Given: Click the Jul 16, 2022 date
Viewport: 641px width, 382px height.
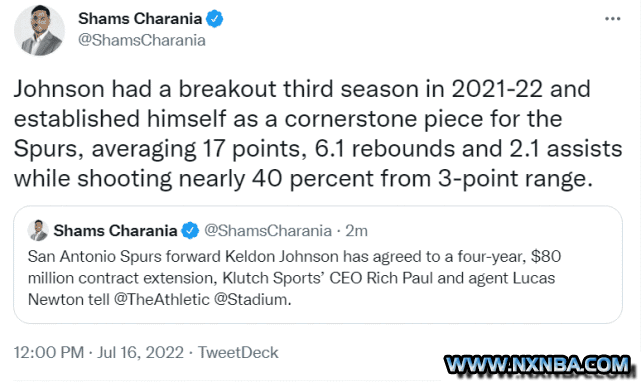Looking at the screenshot, I should coord(140,353).
